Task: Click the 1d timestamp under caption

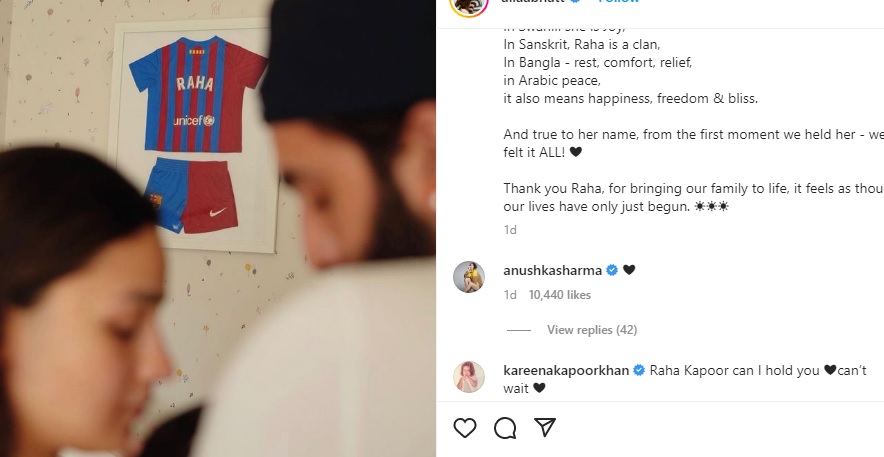Action: click(510, 230)
